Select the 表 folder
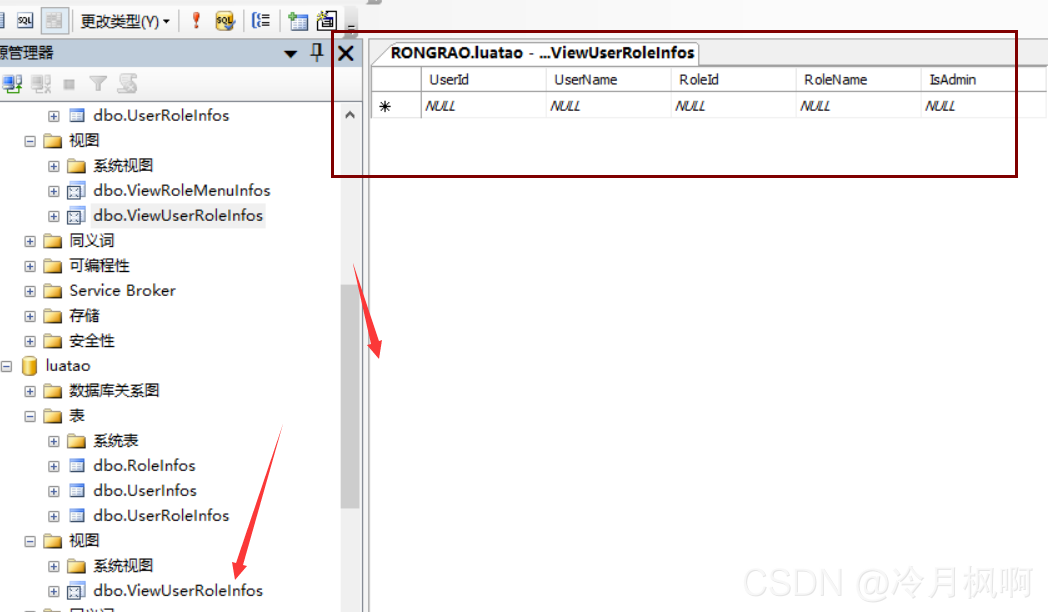This screenshot has width=1048, height=612. tap(77, 416)
